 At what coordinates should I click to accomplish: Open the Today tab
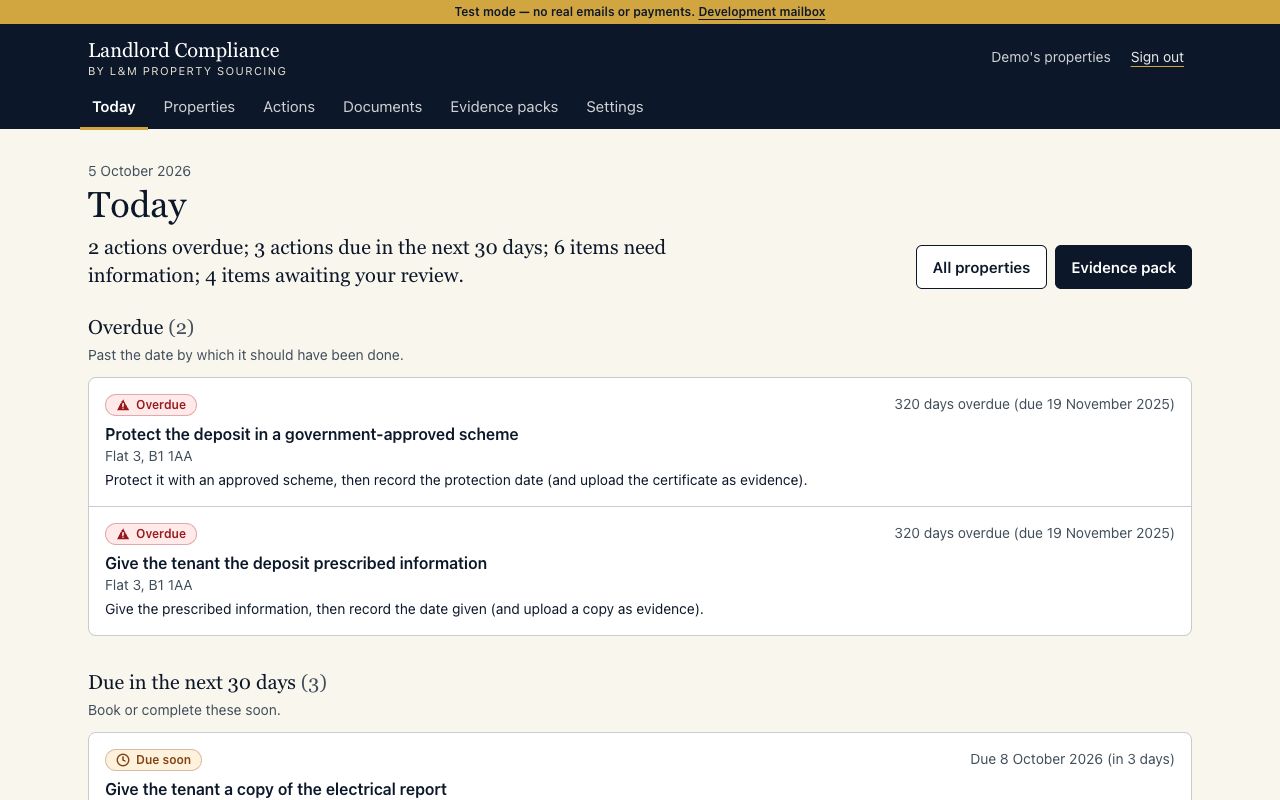(114, 107)
